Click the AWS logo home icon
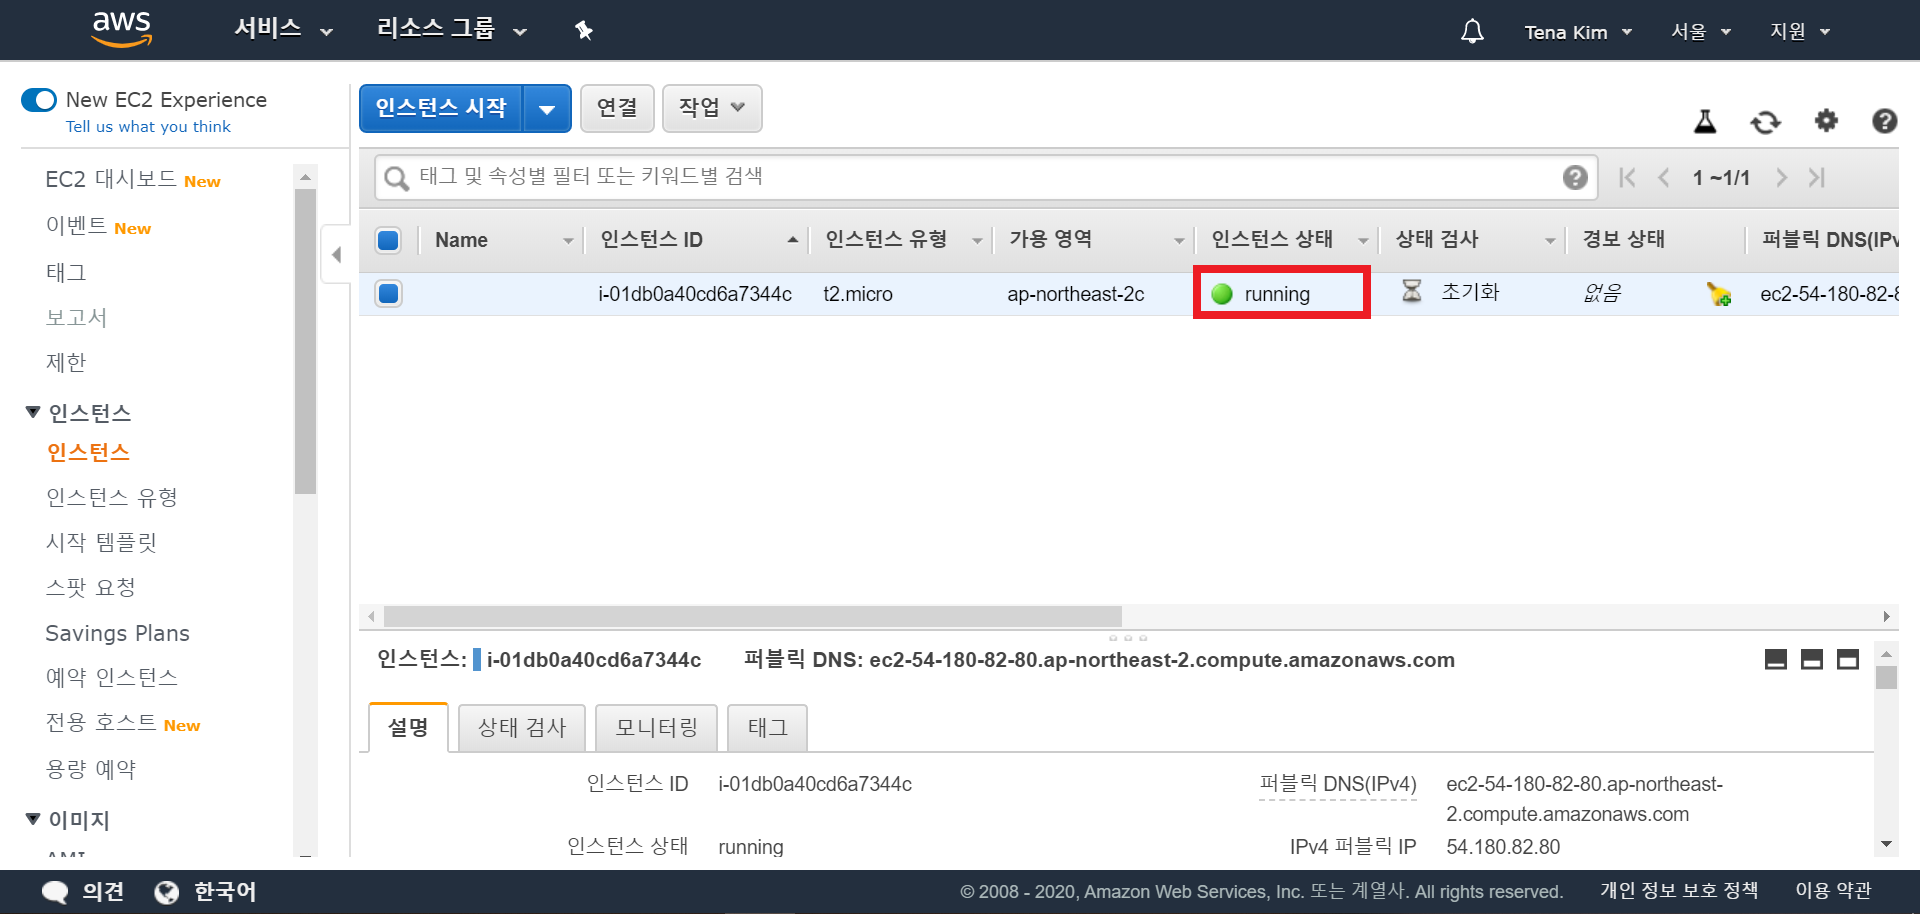Viewport: 1920px width, 914px height. [x=122, y=30]
